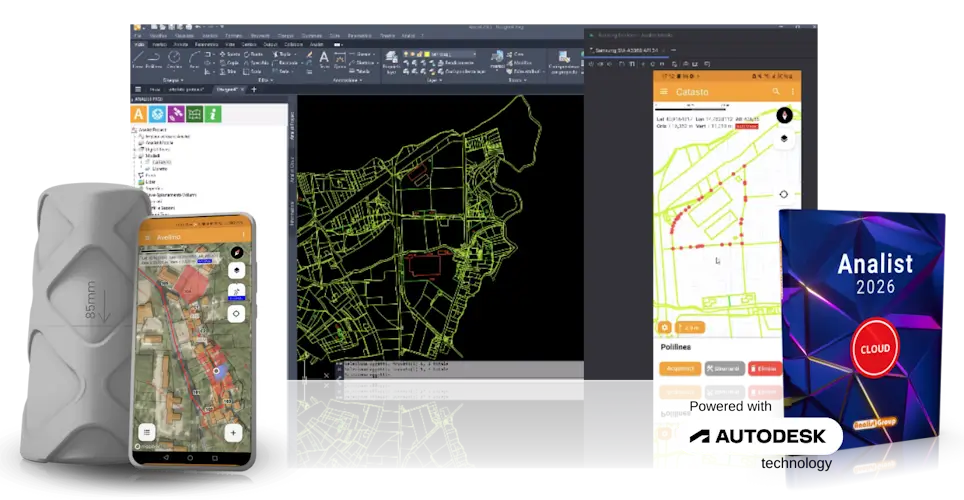This screenshot has width=964, height=500.
Task: Open the hamburger menu in Catasto header
Action: (664, 92)
